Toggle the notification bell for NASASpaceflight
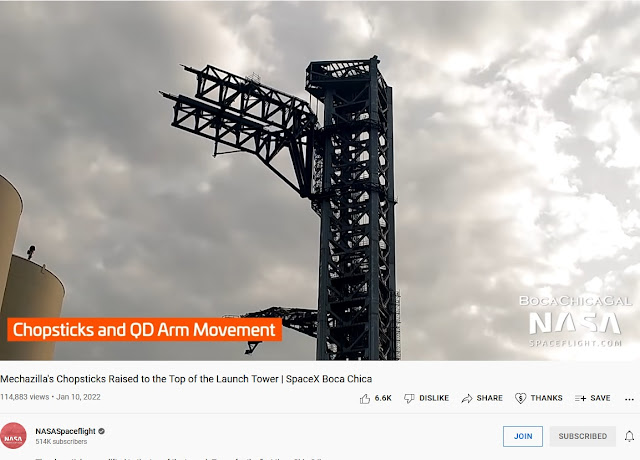 point(629,436)
